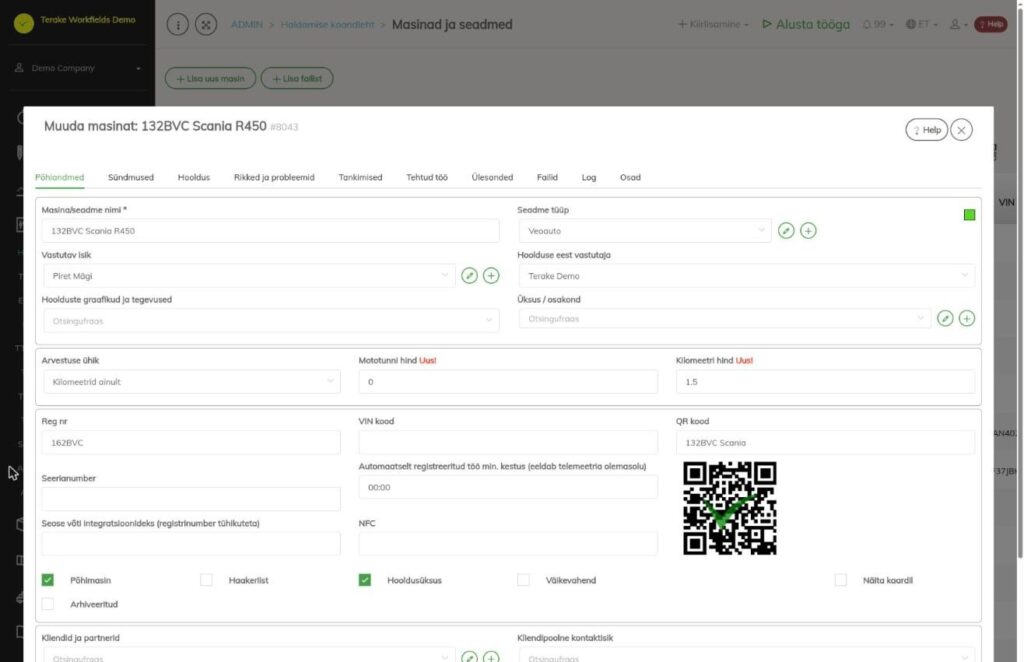Click the VIN kood input field

[508, 443]
